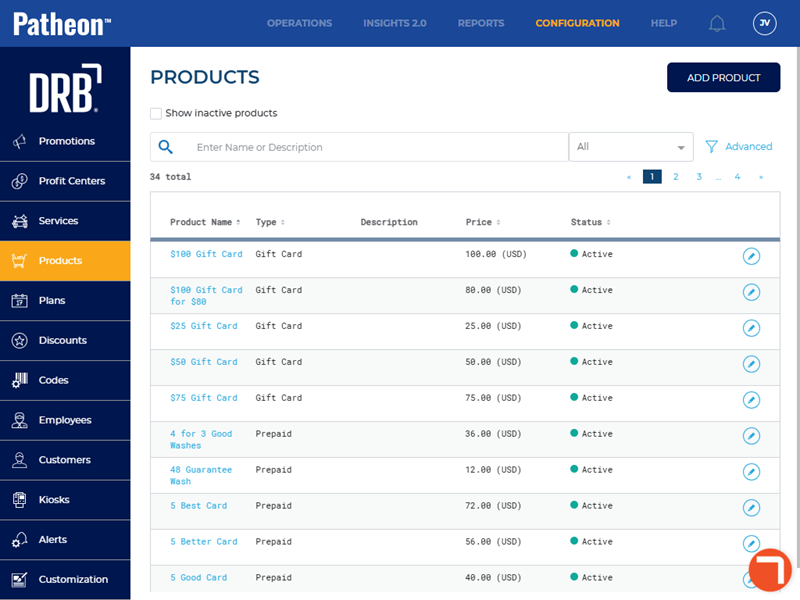This screenshot has width=800, height=600.
Task: Click edit pencil for $25 Gift Card
Action: click(x=751, y=328)
